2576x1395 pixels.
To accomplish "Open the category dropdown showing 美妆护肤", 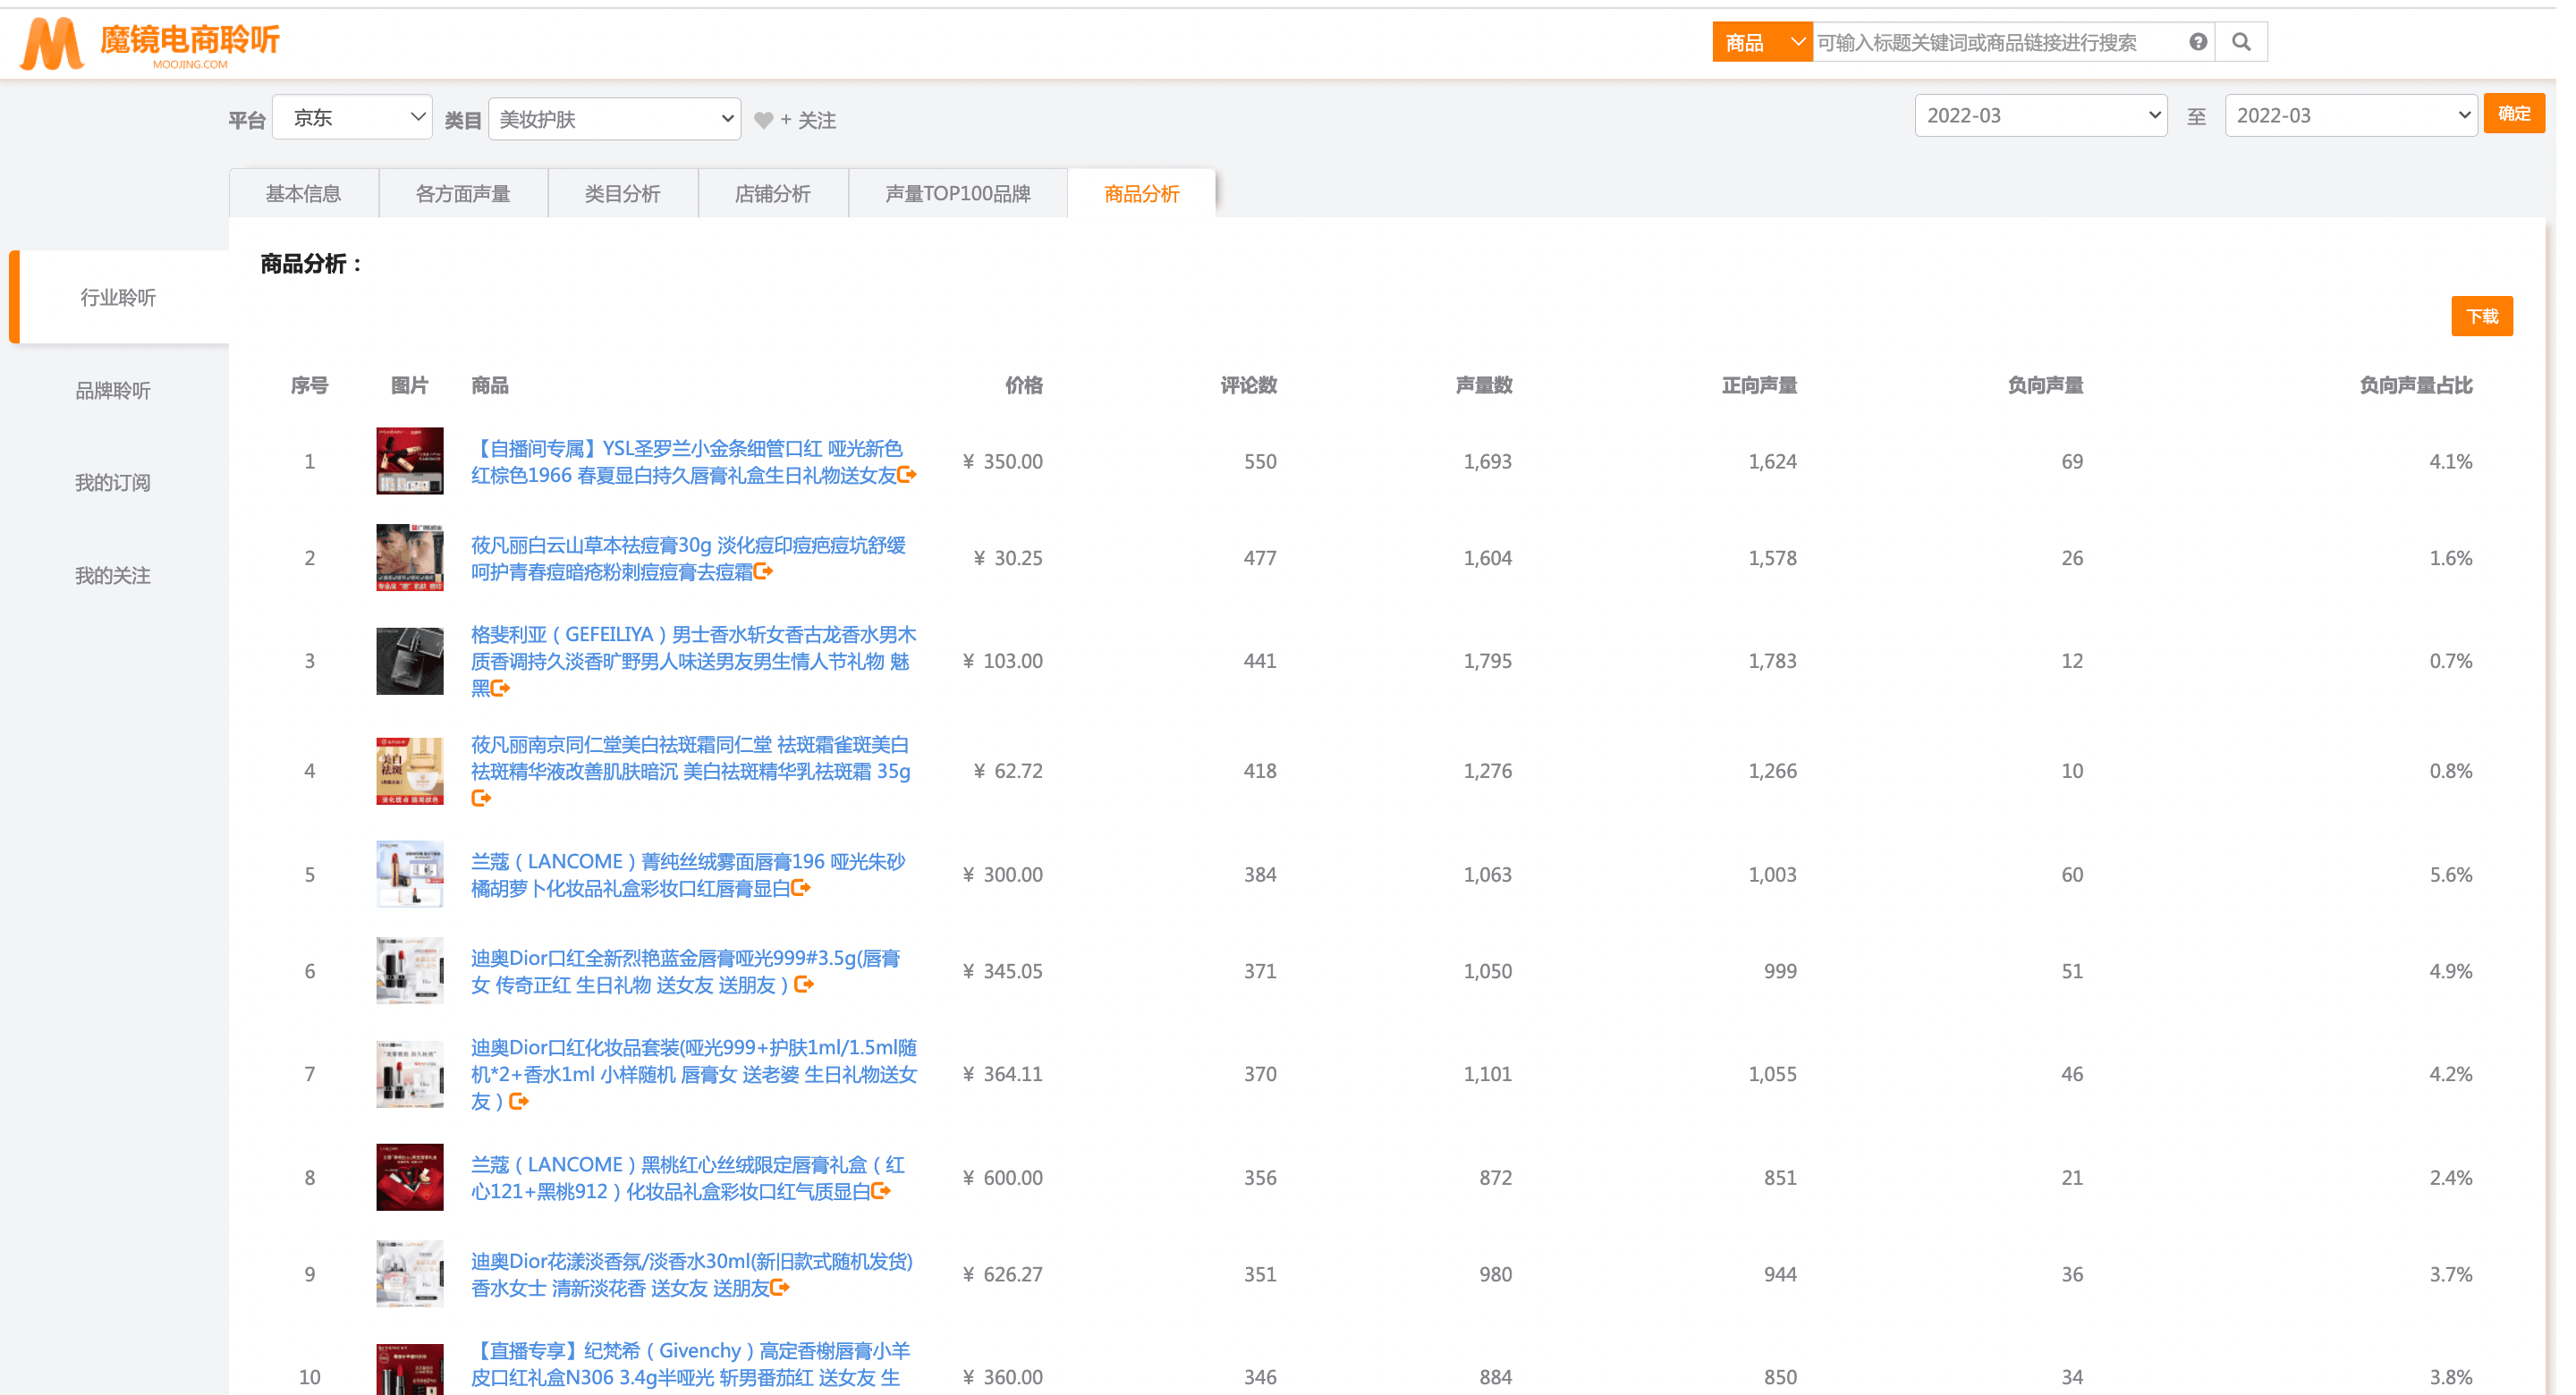I will pos(614,119).
